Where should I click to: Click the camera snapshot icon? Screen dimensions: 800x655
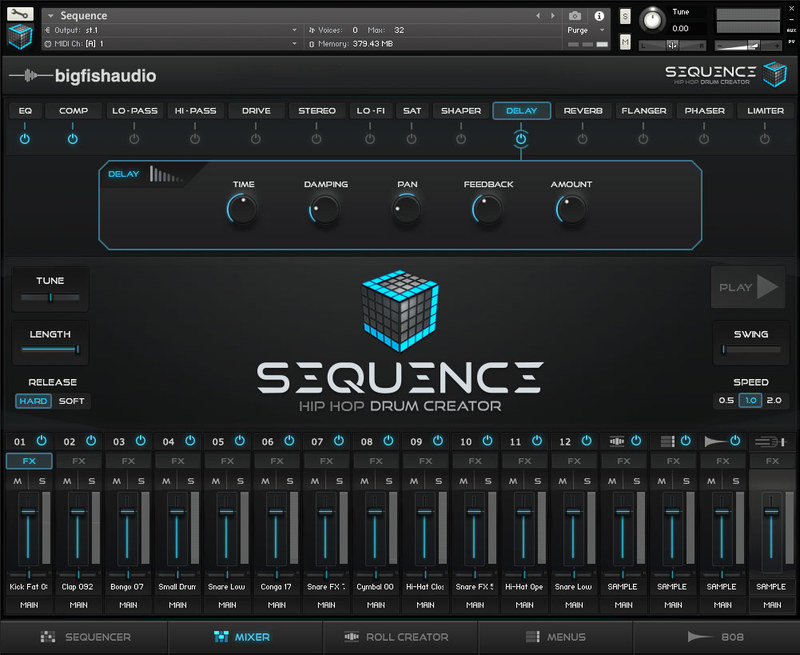pyautogui.click(x=575, y=16)
